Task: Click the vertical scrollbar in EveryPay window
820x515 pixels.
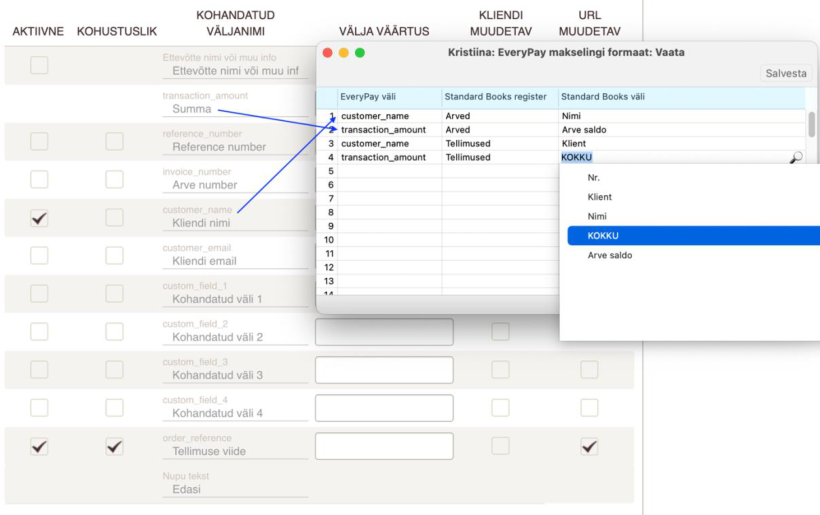Action: [x=811, y=124]
